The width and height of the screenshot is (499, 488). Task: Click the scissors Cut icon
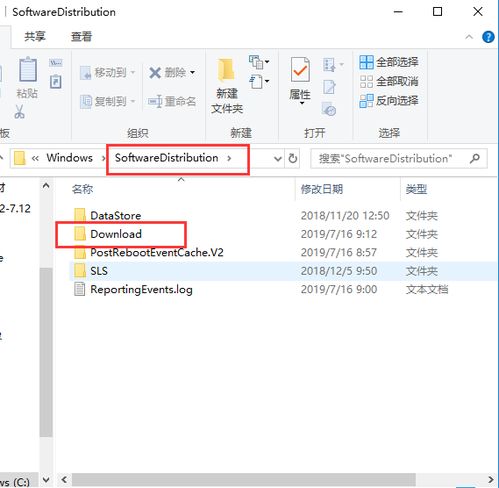point(19,112)
